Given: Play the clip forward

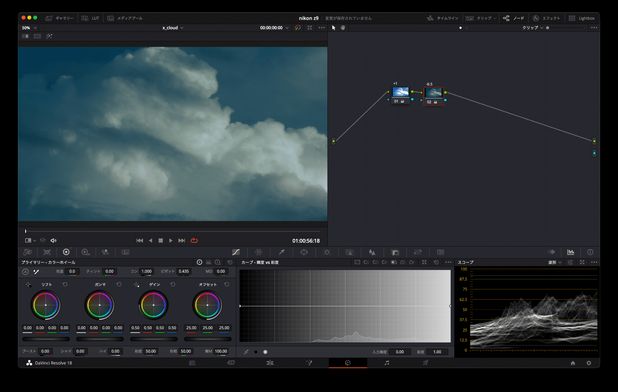Looking at the screenshot, I should coord(171,240).
